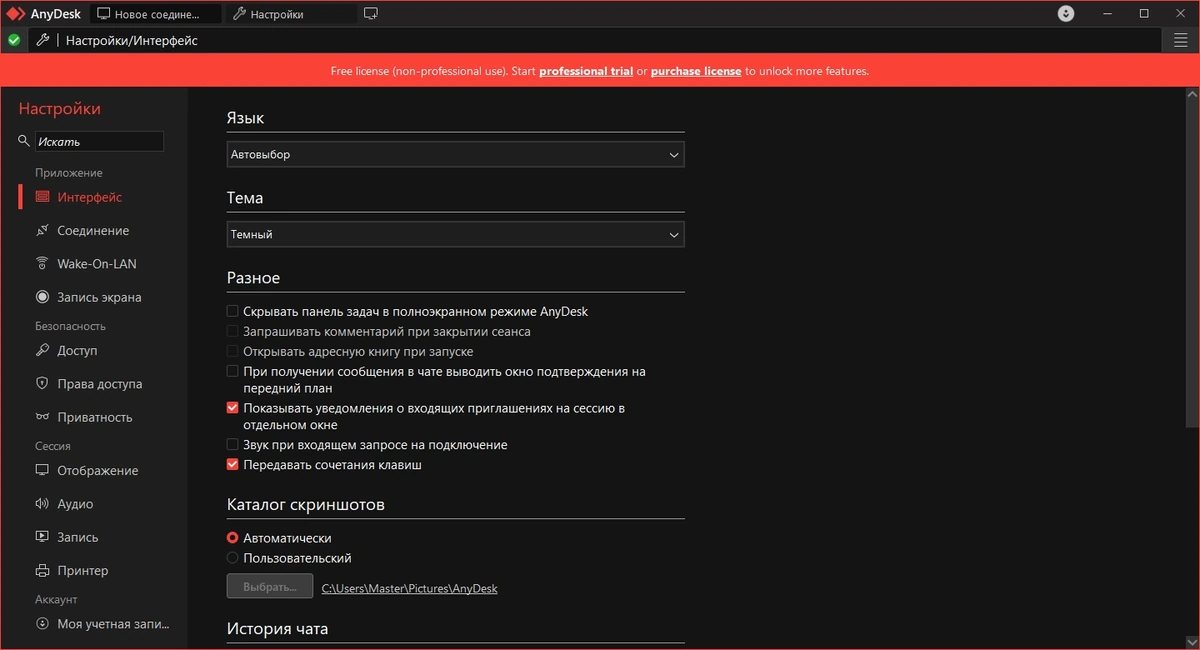Click the settings vertical scrollbar

point(1192,260)
